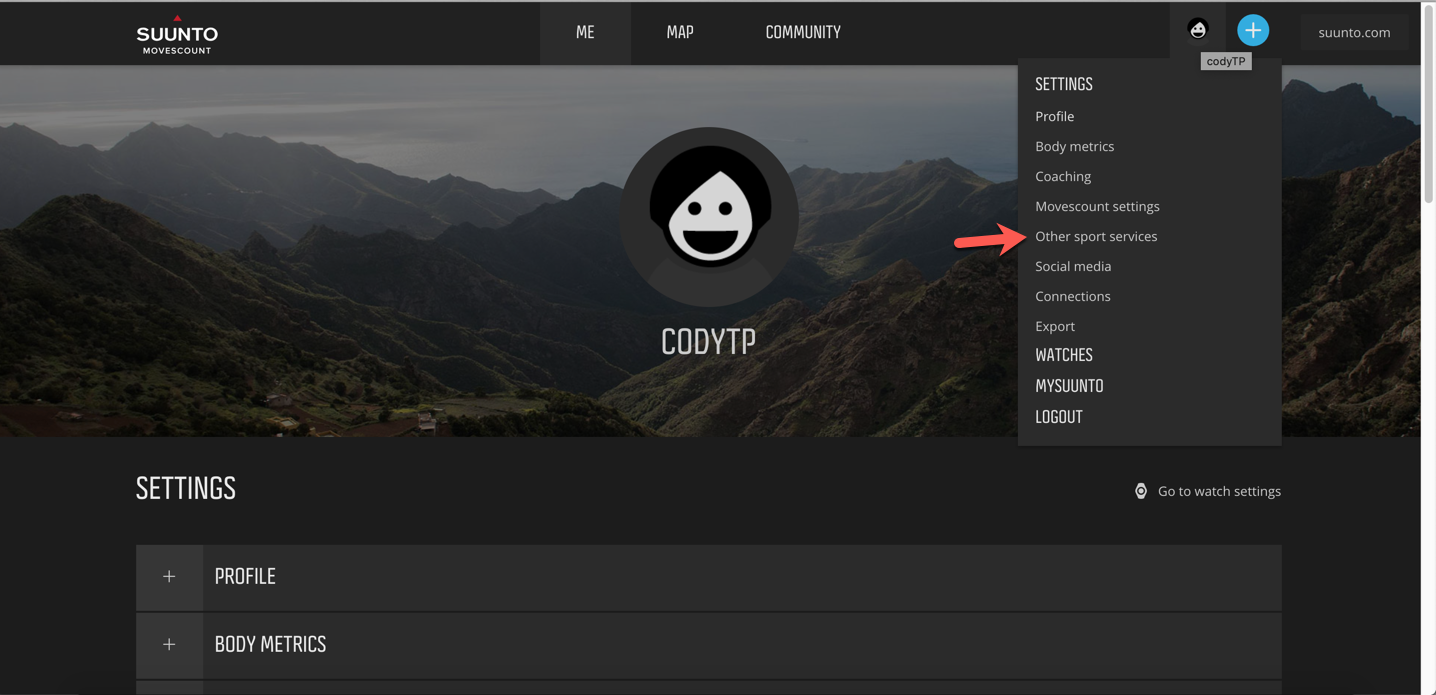Viewport: 1436px width, 695px height.
Task: Click the Suunto Movescount logo
Action: [177, 35]
